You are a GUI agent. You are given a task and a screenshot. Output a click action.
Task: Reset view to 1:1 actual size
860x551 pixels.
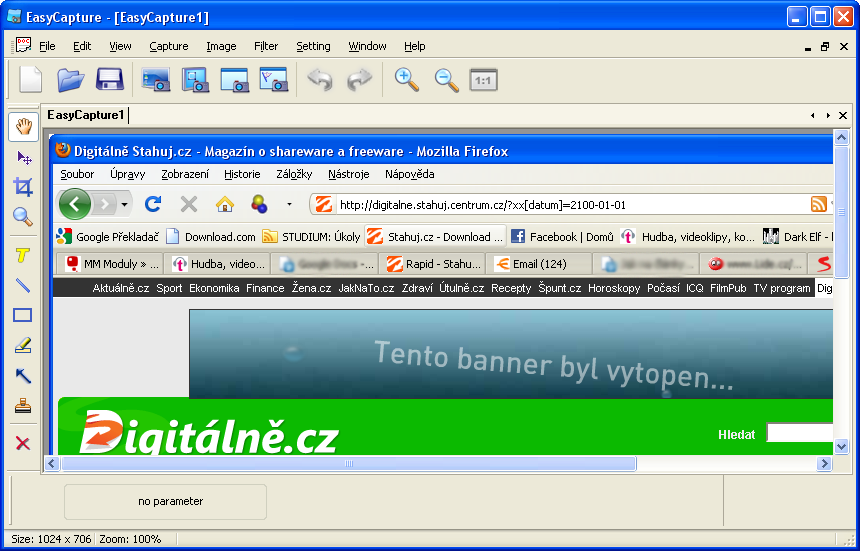coord(484,80)
